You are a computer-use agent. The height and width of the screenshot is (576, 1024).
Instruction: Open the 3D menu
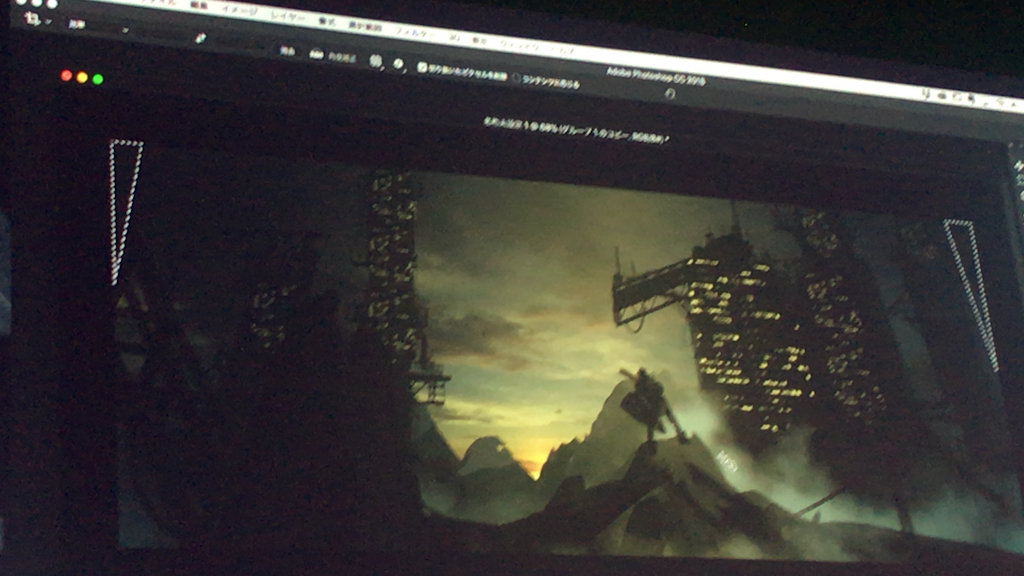[455, 38]
